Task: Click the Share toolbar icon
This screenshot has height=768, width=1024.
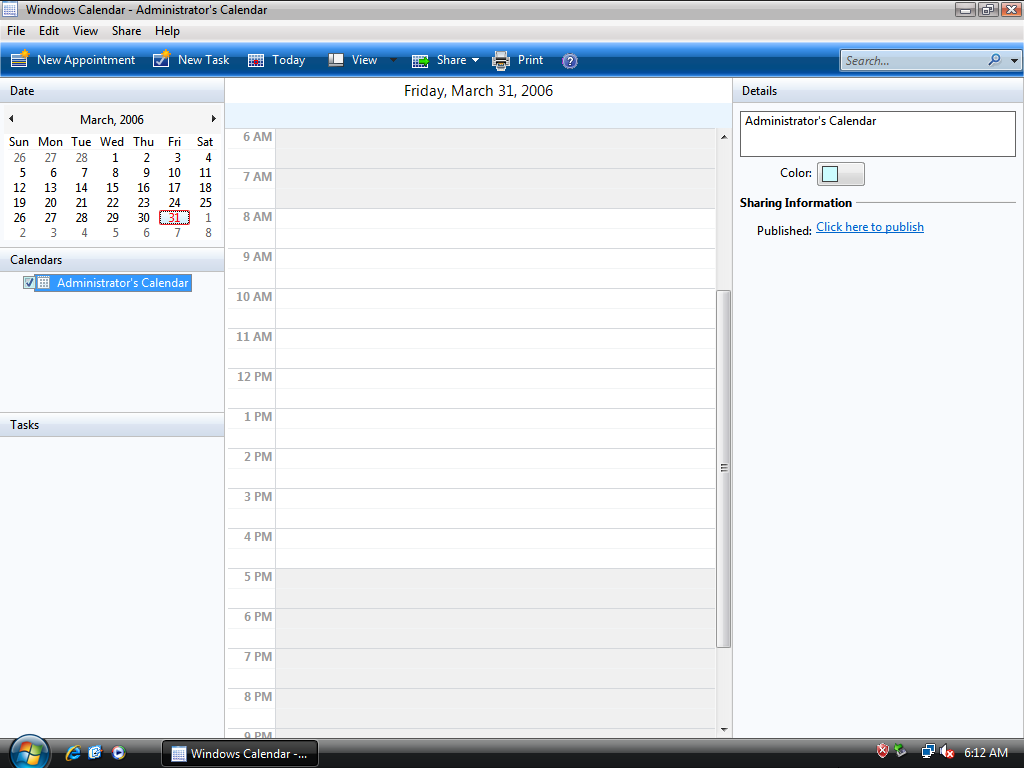Action: click(x=420, y=61)
